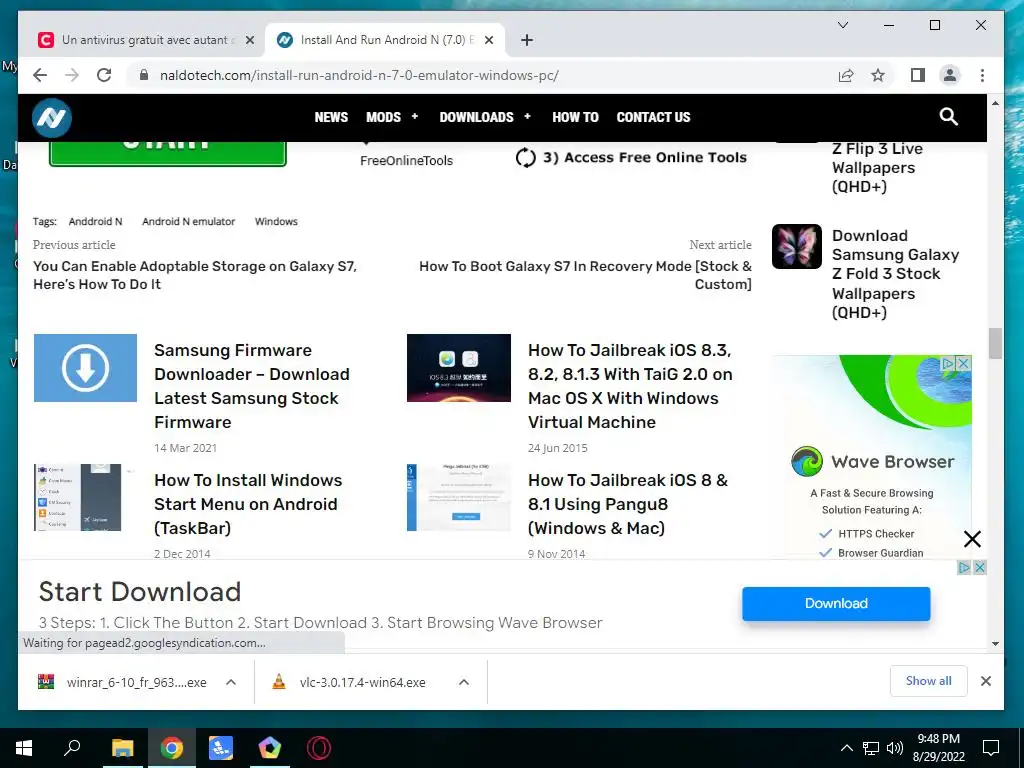This screenshot has width=1024, height=768.
Task: Open the Chrome profile avatar icon
Action: tap(950, 75)
